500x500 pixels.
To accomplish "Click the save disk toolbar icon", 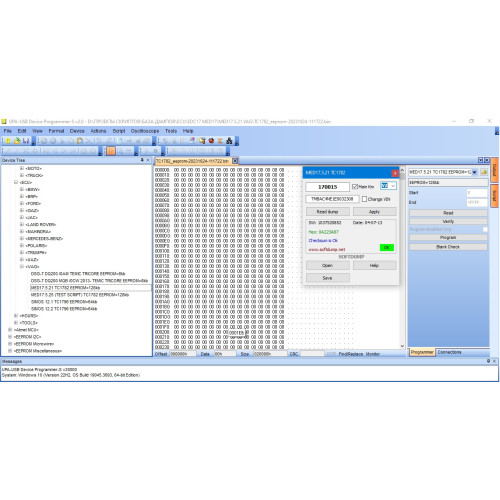I will [26, 141].
